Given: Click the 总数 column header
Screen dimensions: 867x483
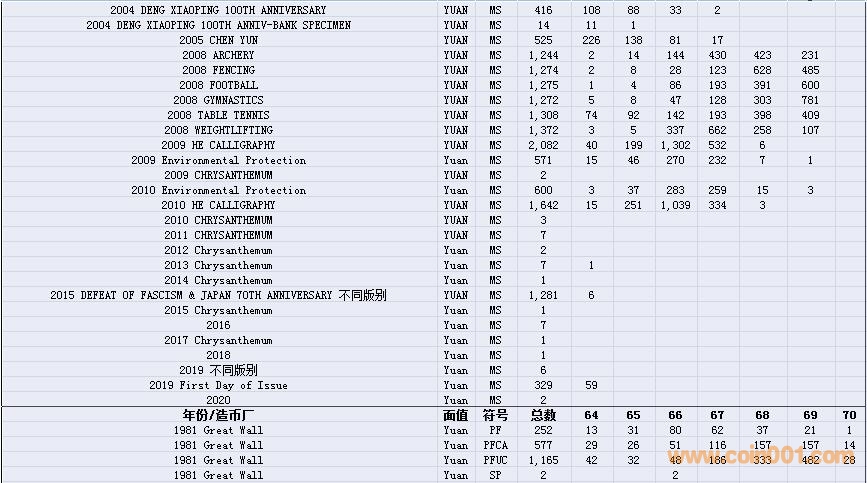Looking at the screenshot, I should coord(543,415).
